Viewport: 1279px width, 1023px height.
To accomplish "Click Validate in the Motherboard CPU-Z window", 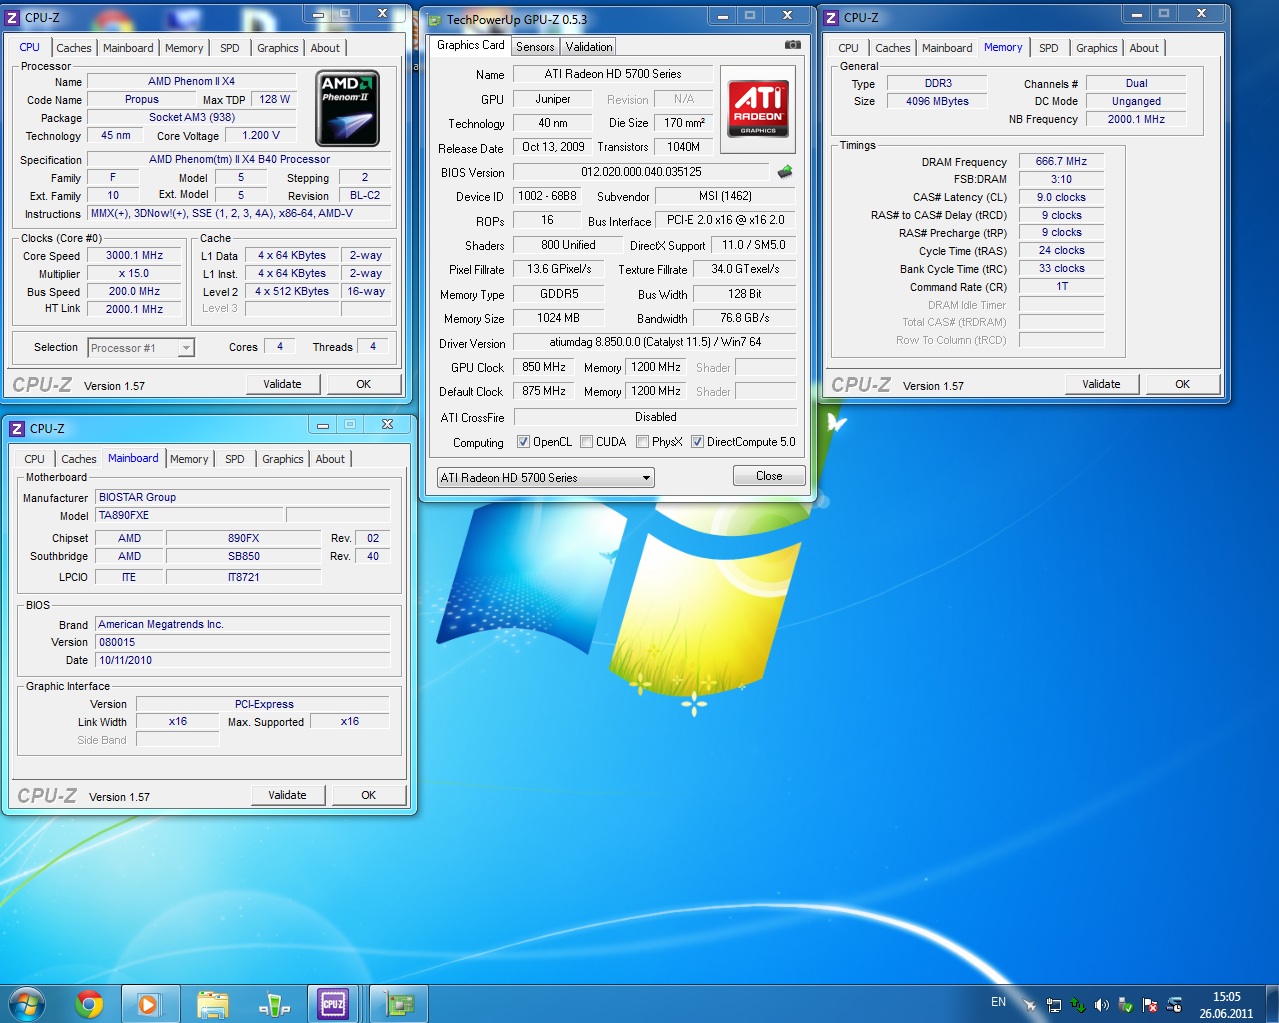I will click(x=287, y=795).
